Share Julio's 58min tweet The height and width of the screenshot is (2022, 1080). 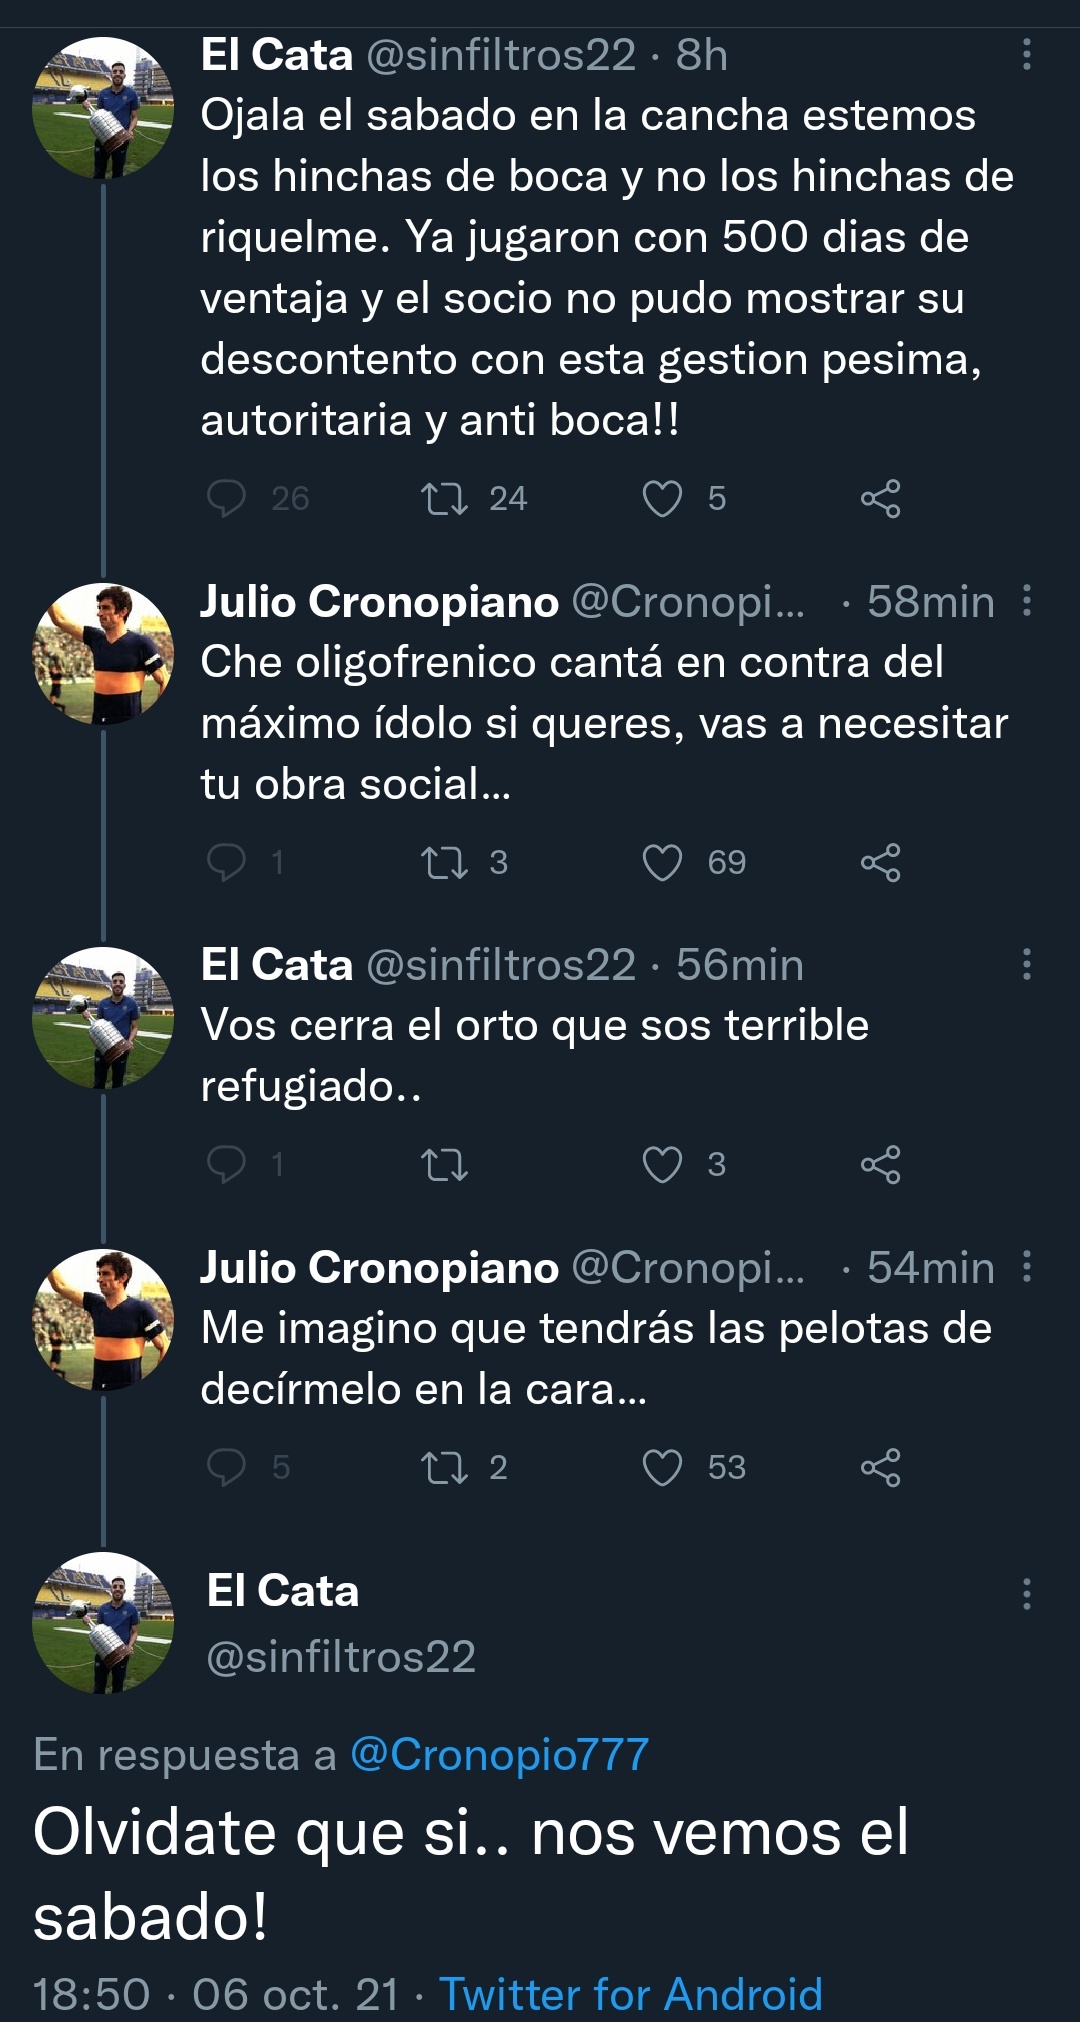880,862
